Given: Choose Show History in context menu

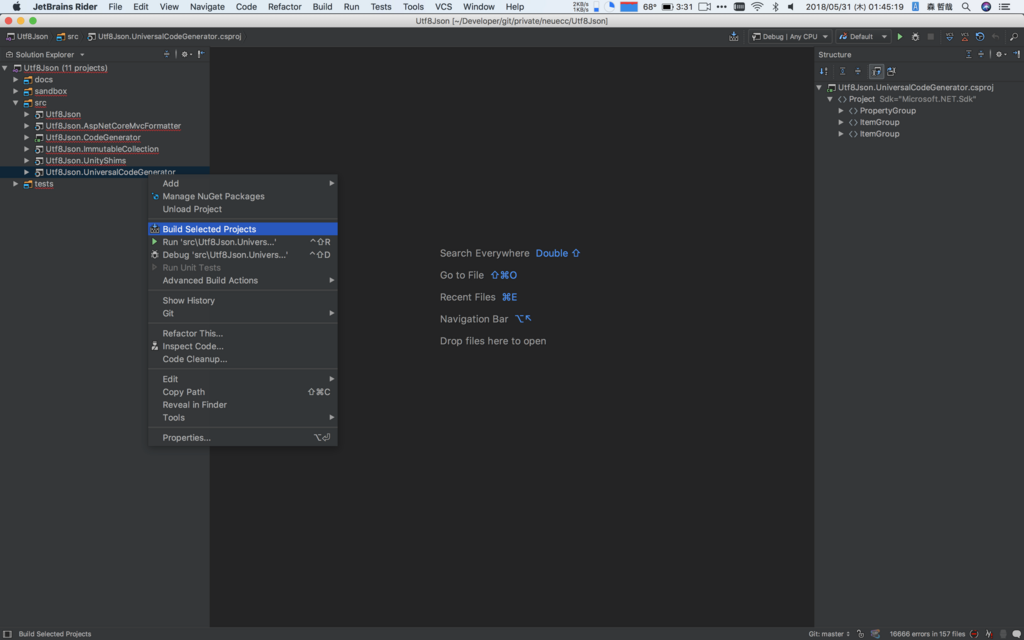Looking at the screenshot, I should click(x=243, y=300).
